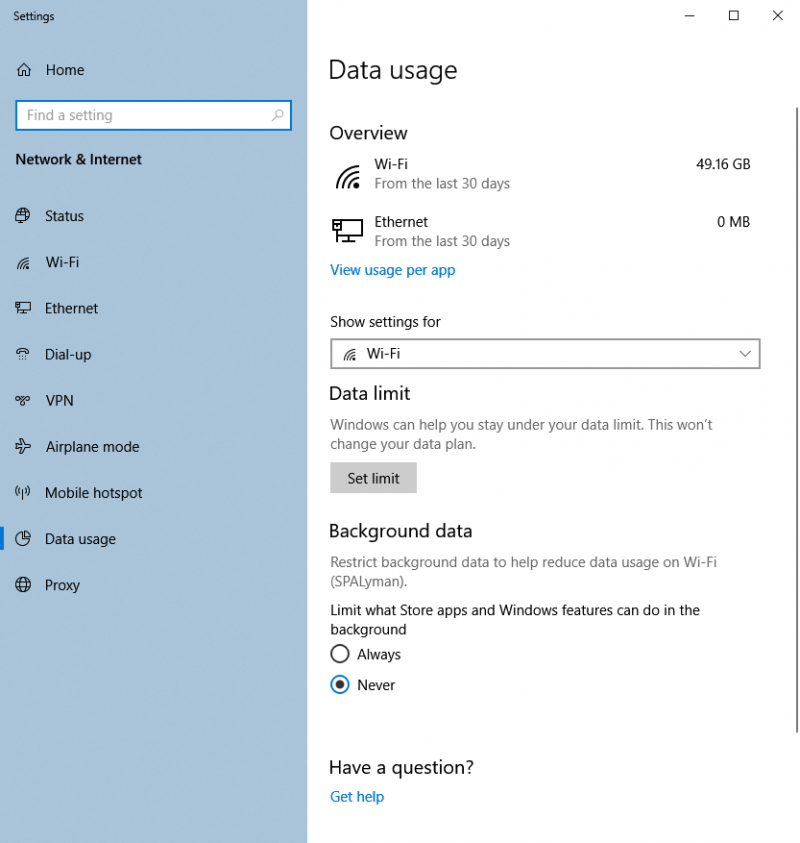Click the Wi-Fi signal icon in sidebar
The height and width of the screenshot is (843, 800).
(x=23, y=262)
